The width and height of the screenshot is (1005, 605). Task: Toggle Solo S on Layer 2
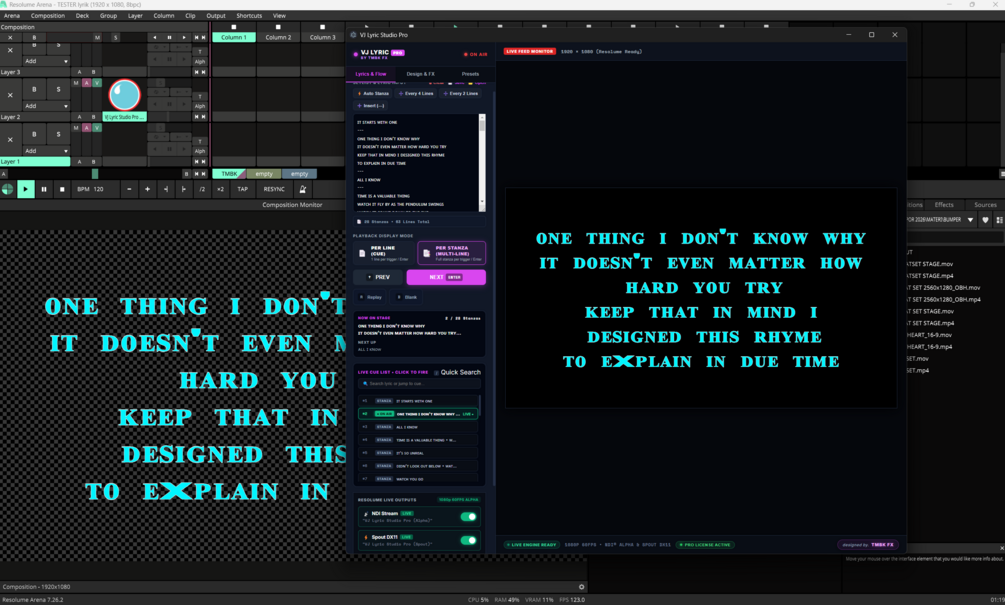pyautogui.click(x=58, y=89)
